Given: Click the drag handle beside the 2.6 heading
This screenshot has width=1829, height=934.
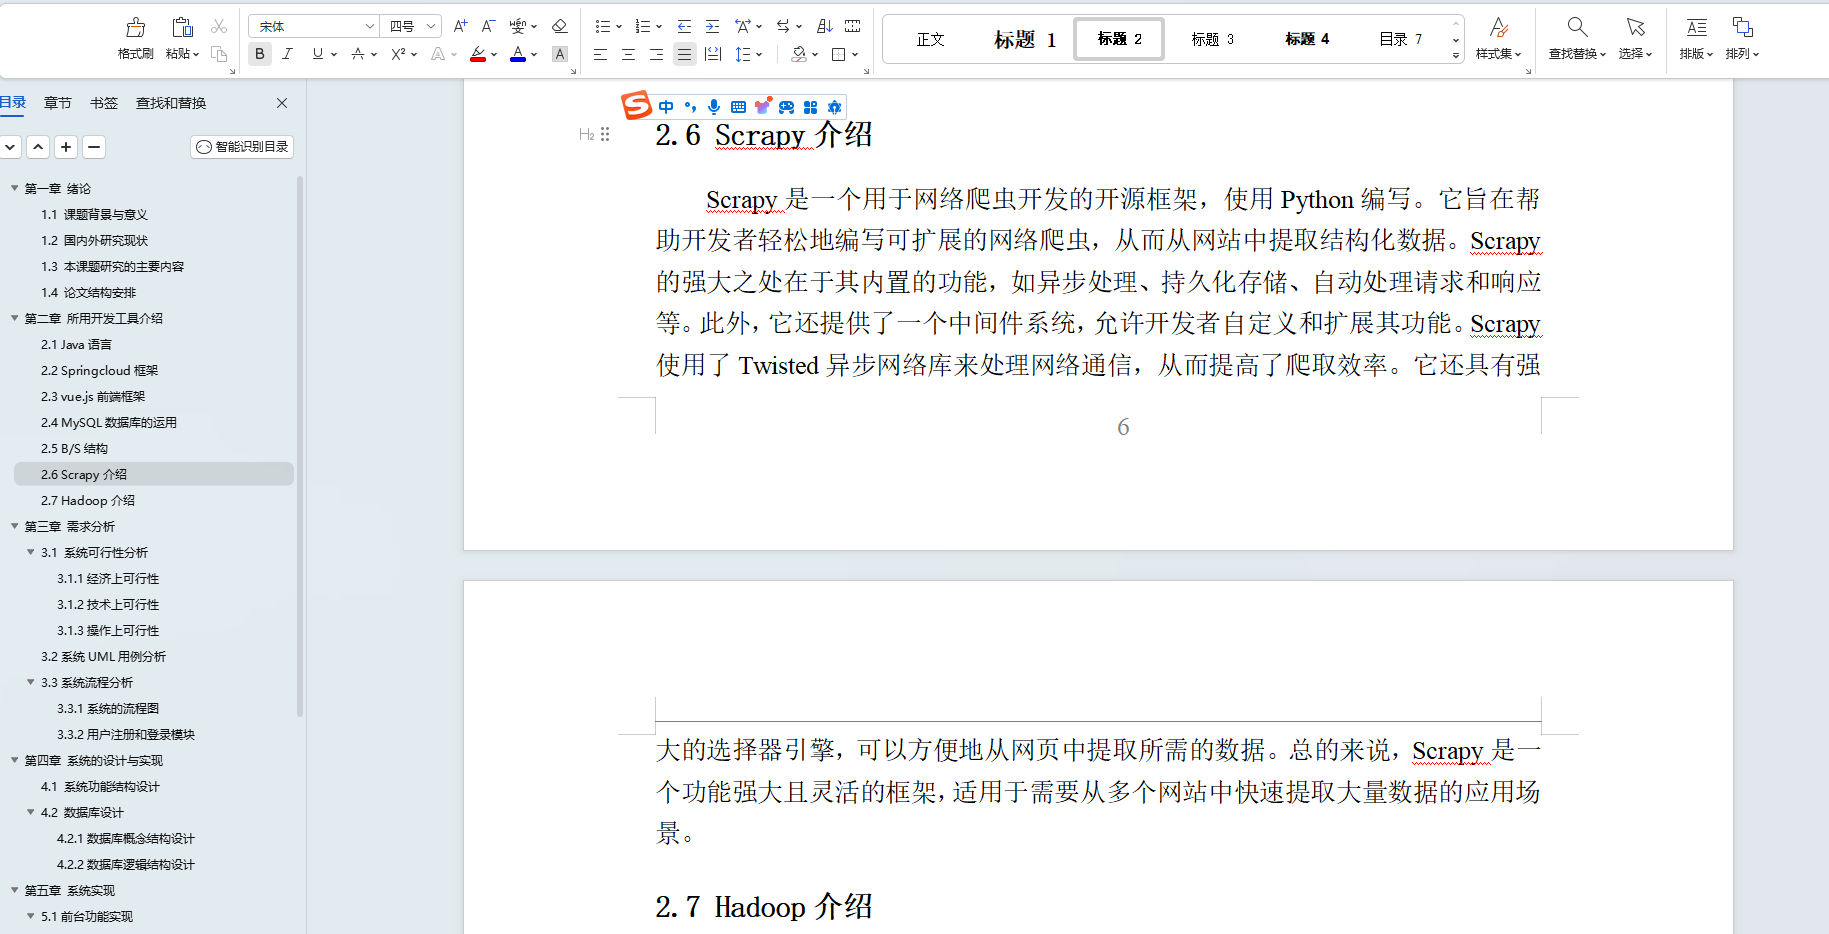Looking at the screenshot, I should point(605,134).
